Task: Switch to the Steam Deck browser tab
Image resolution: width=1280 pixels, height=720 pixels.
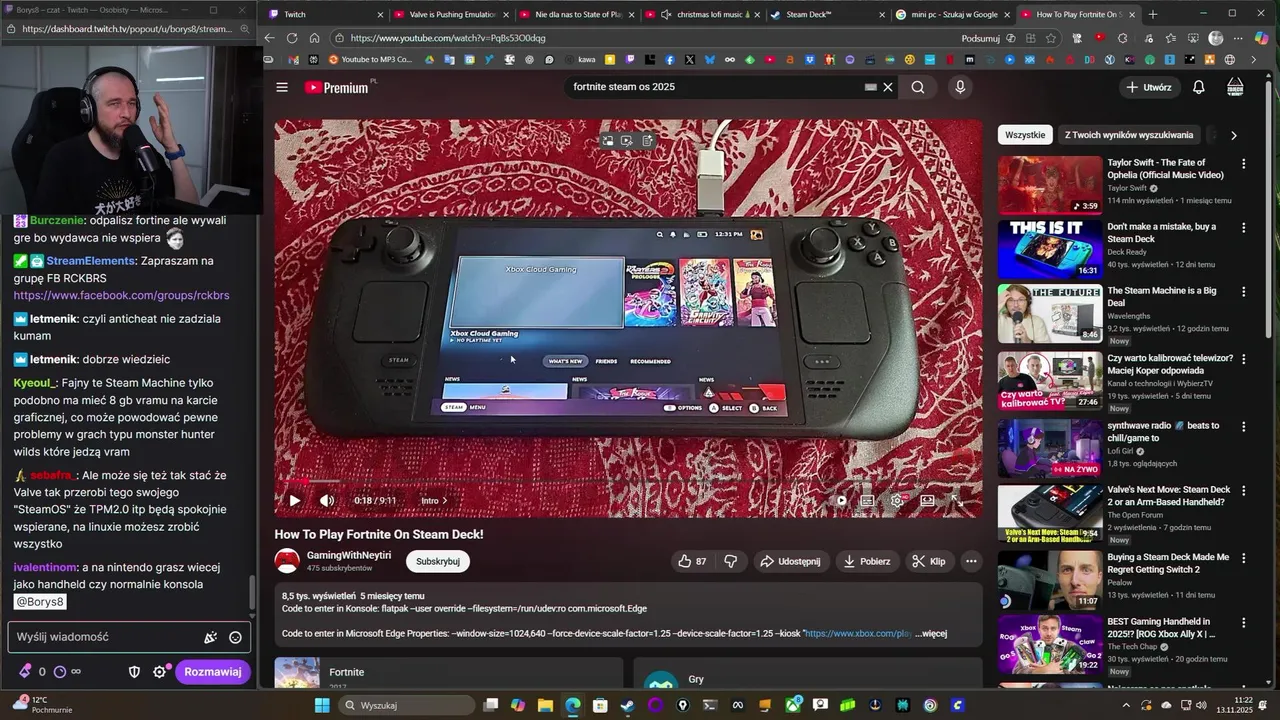Action: pos(828,14)
